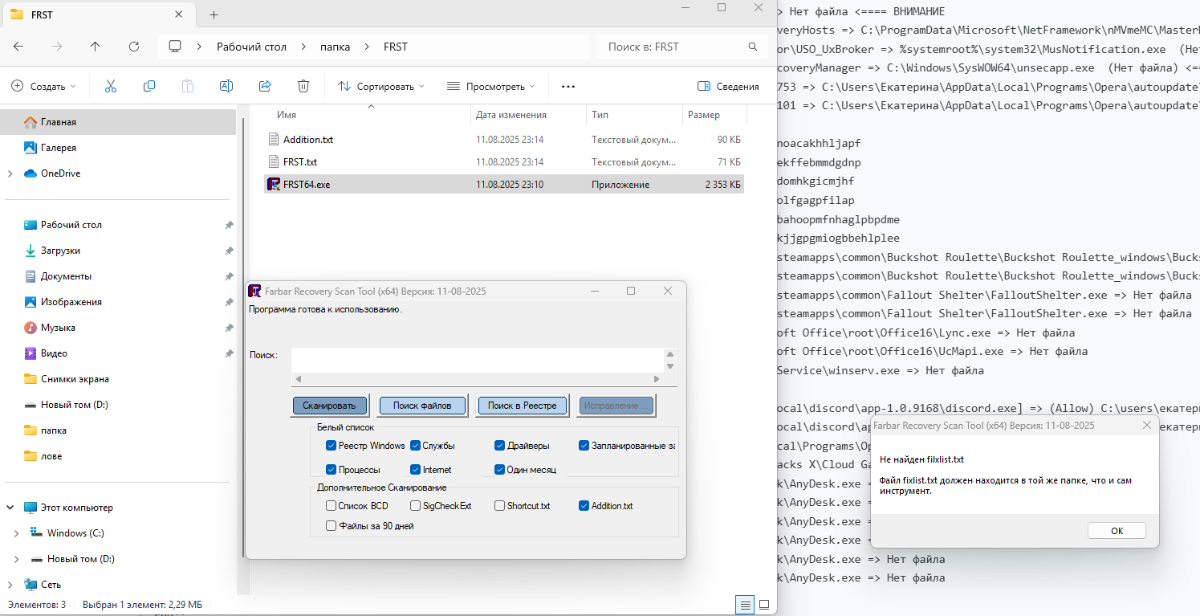Open Главная in the navigation pane

(x=58, y=122)
